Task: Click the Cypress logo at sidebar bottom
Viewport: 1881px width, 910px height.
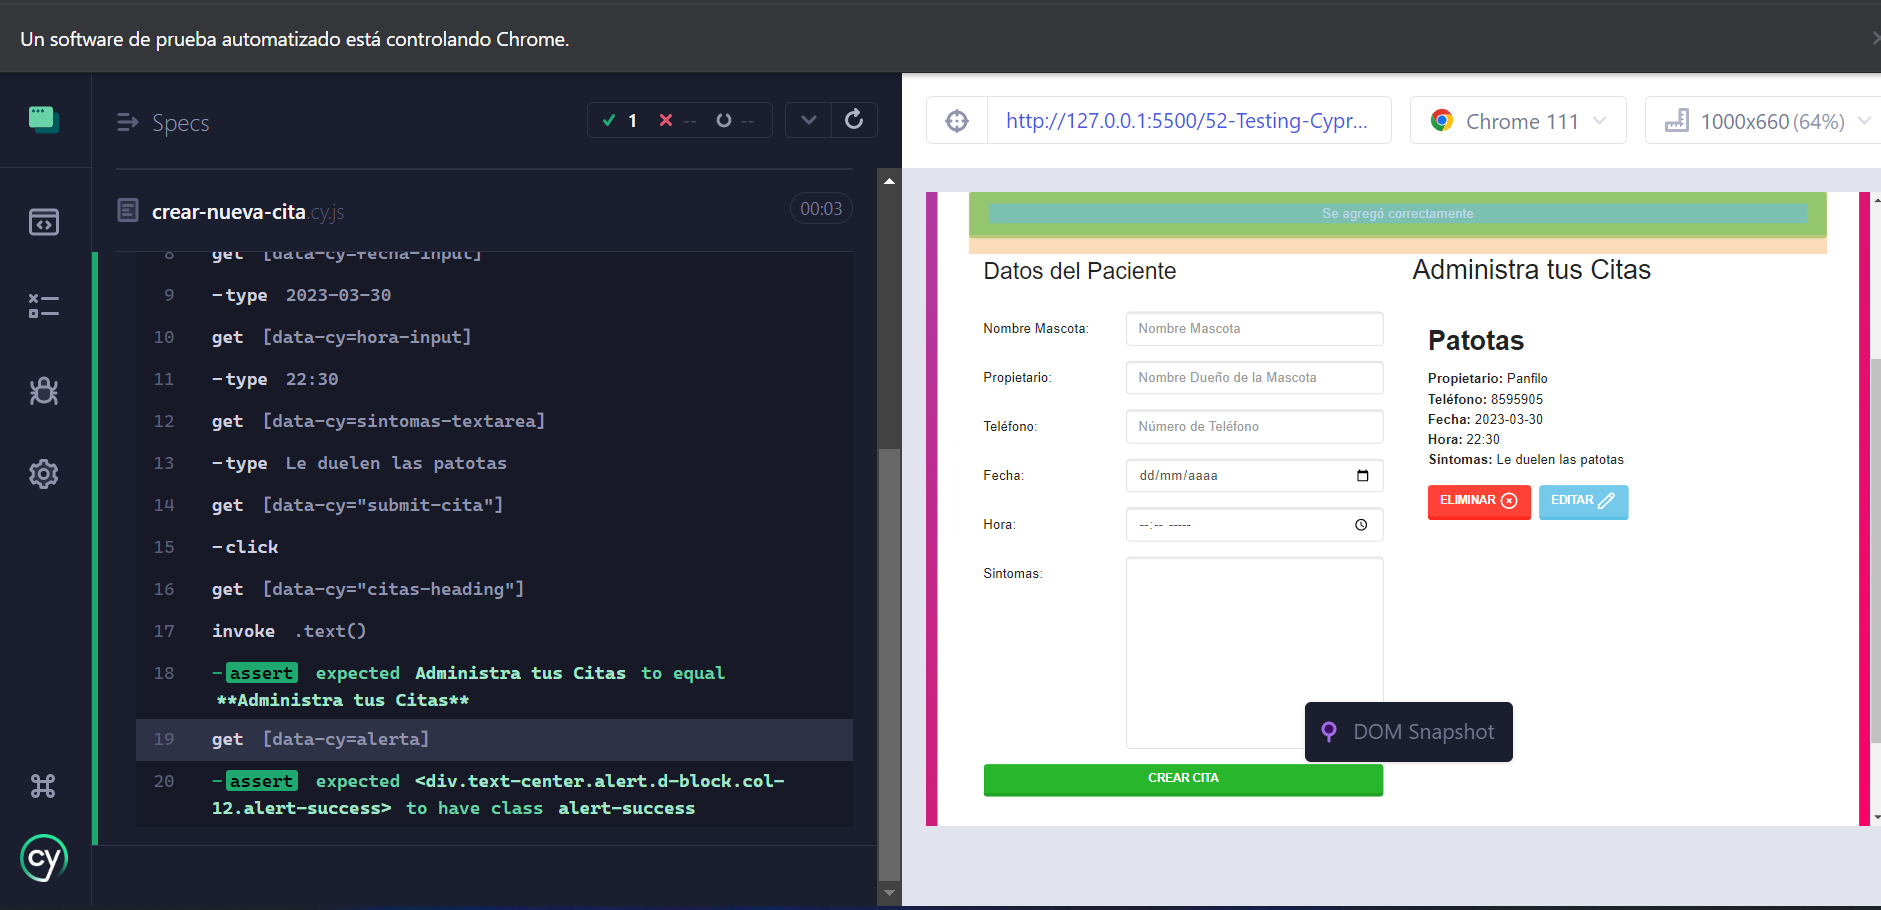Action: (x=44, y=858)
